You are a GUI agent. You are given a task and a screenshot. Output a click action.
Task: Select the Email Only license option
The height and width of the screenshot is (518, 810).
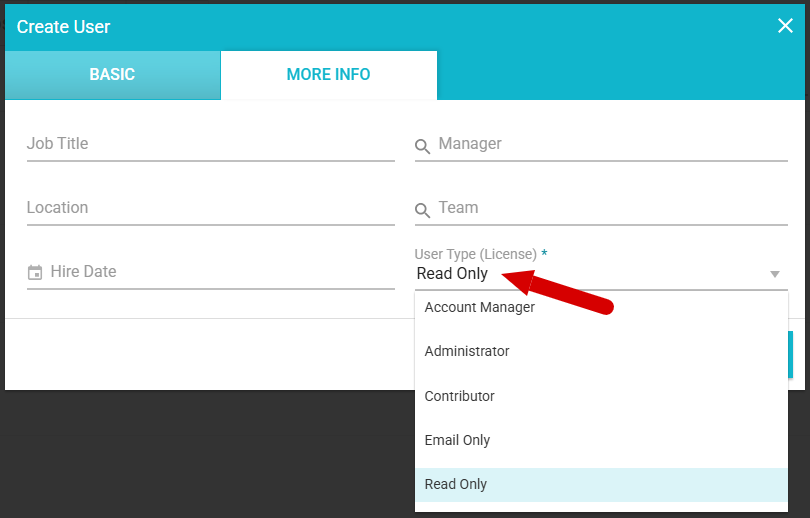[x=458, y=440]
